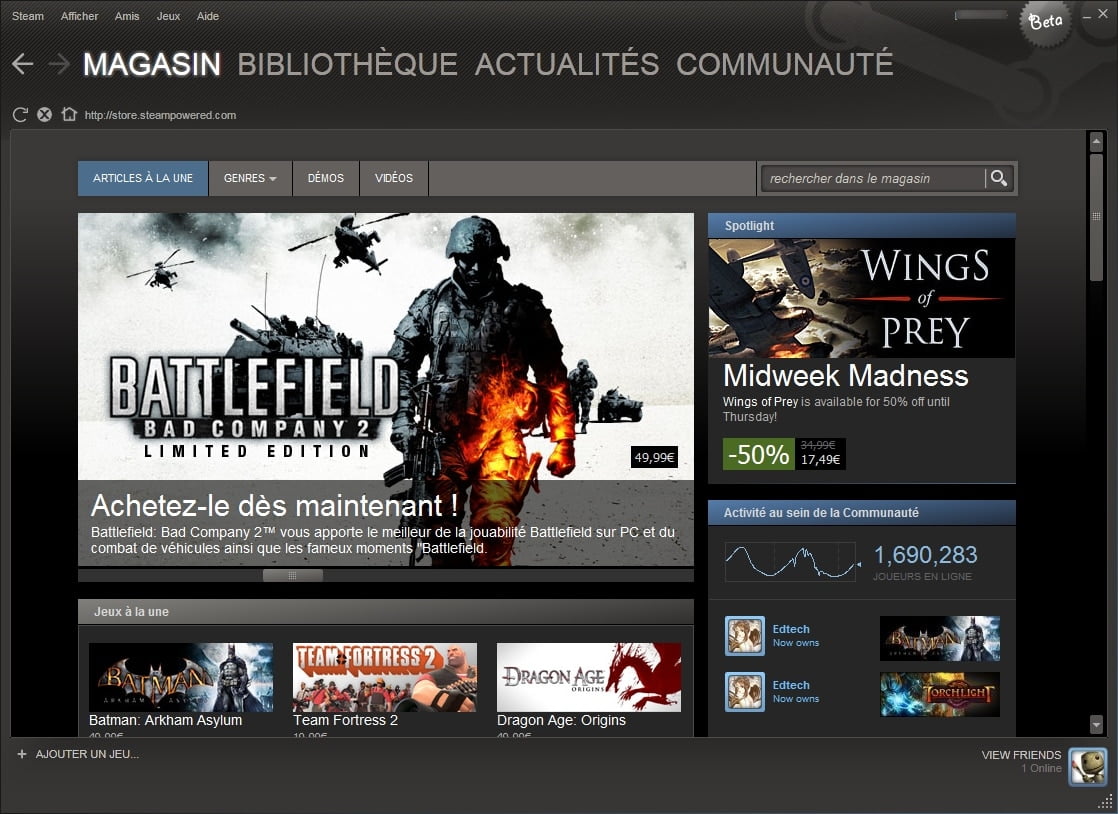Open the GENRES dropdown

[247, 178]
